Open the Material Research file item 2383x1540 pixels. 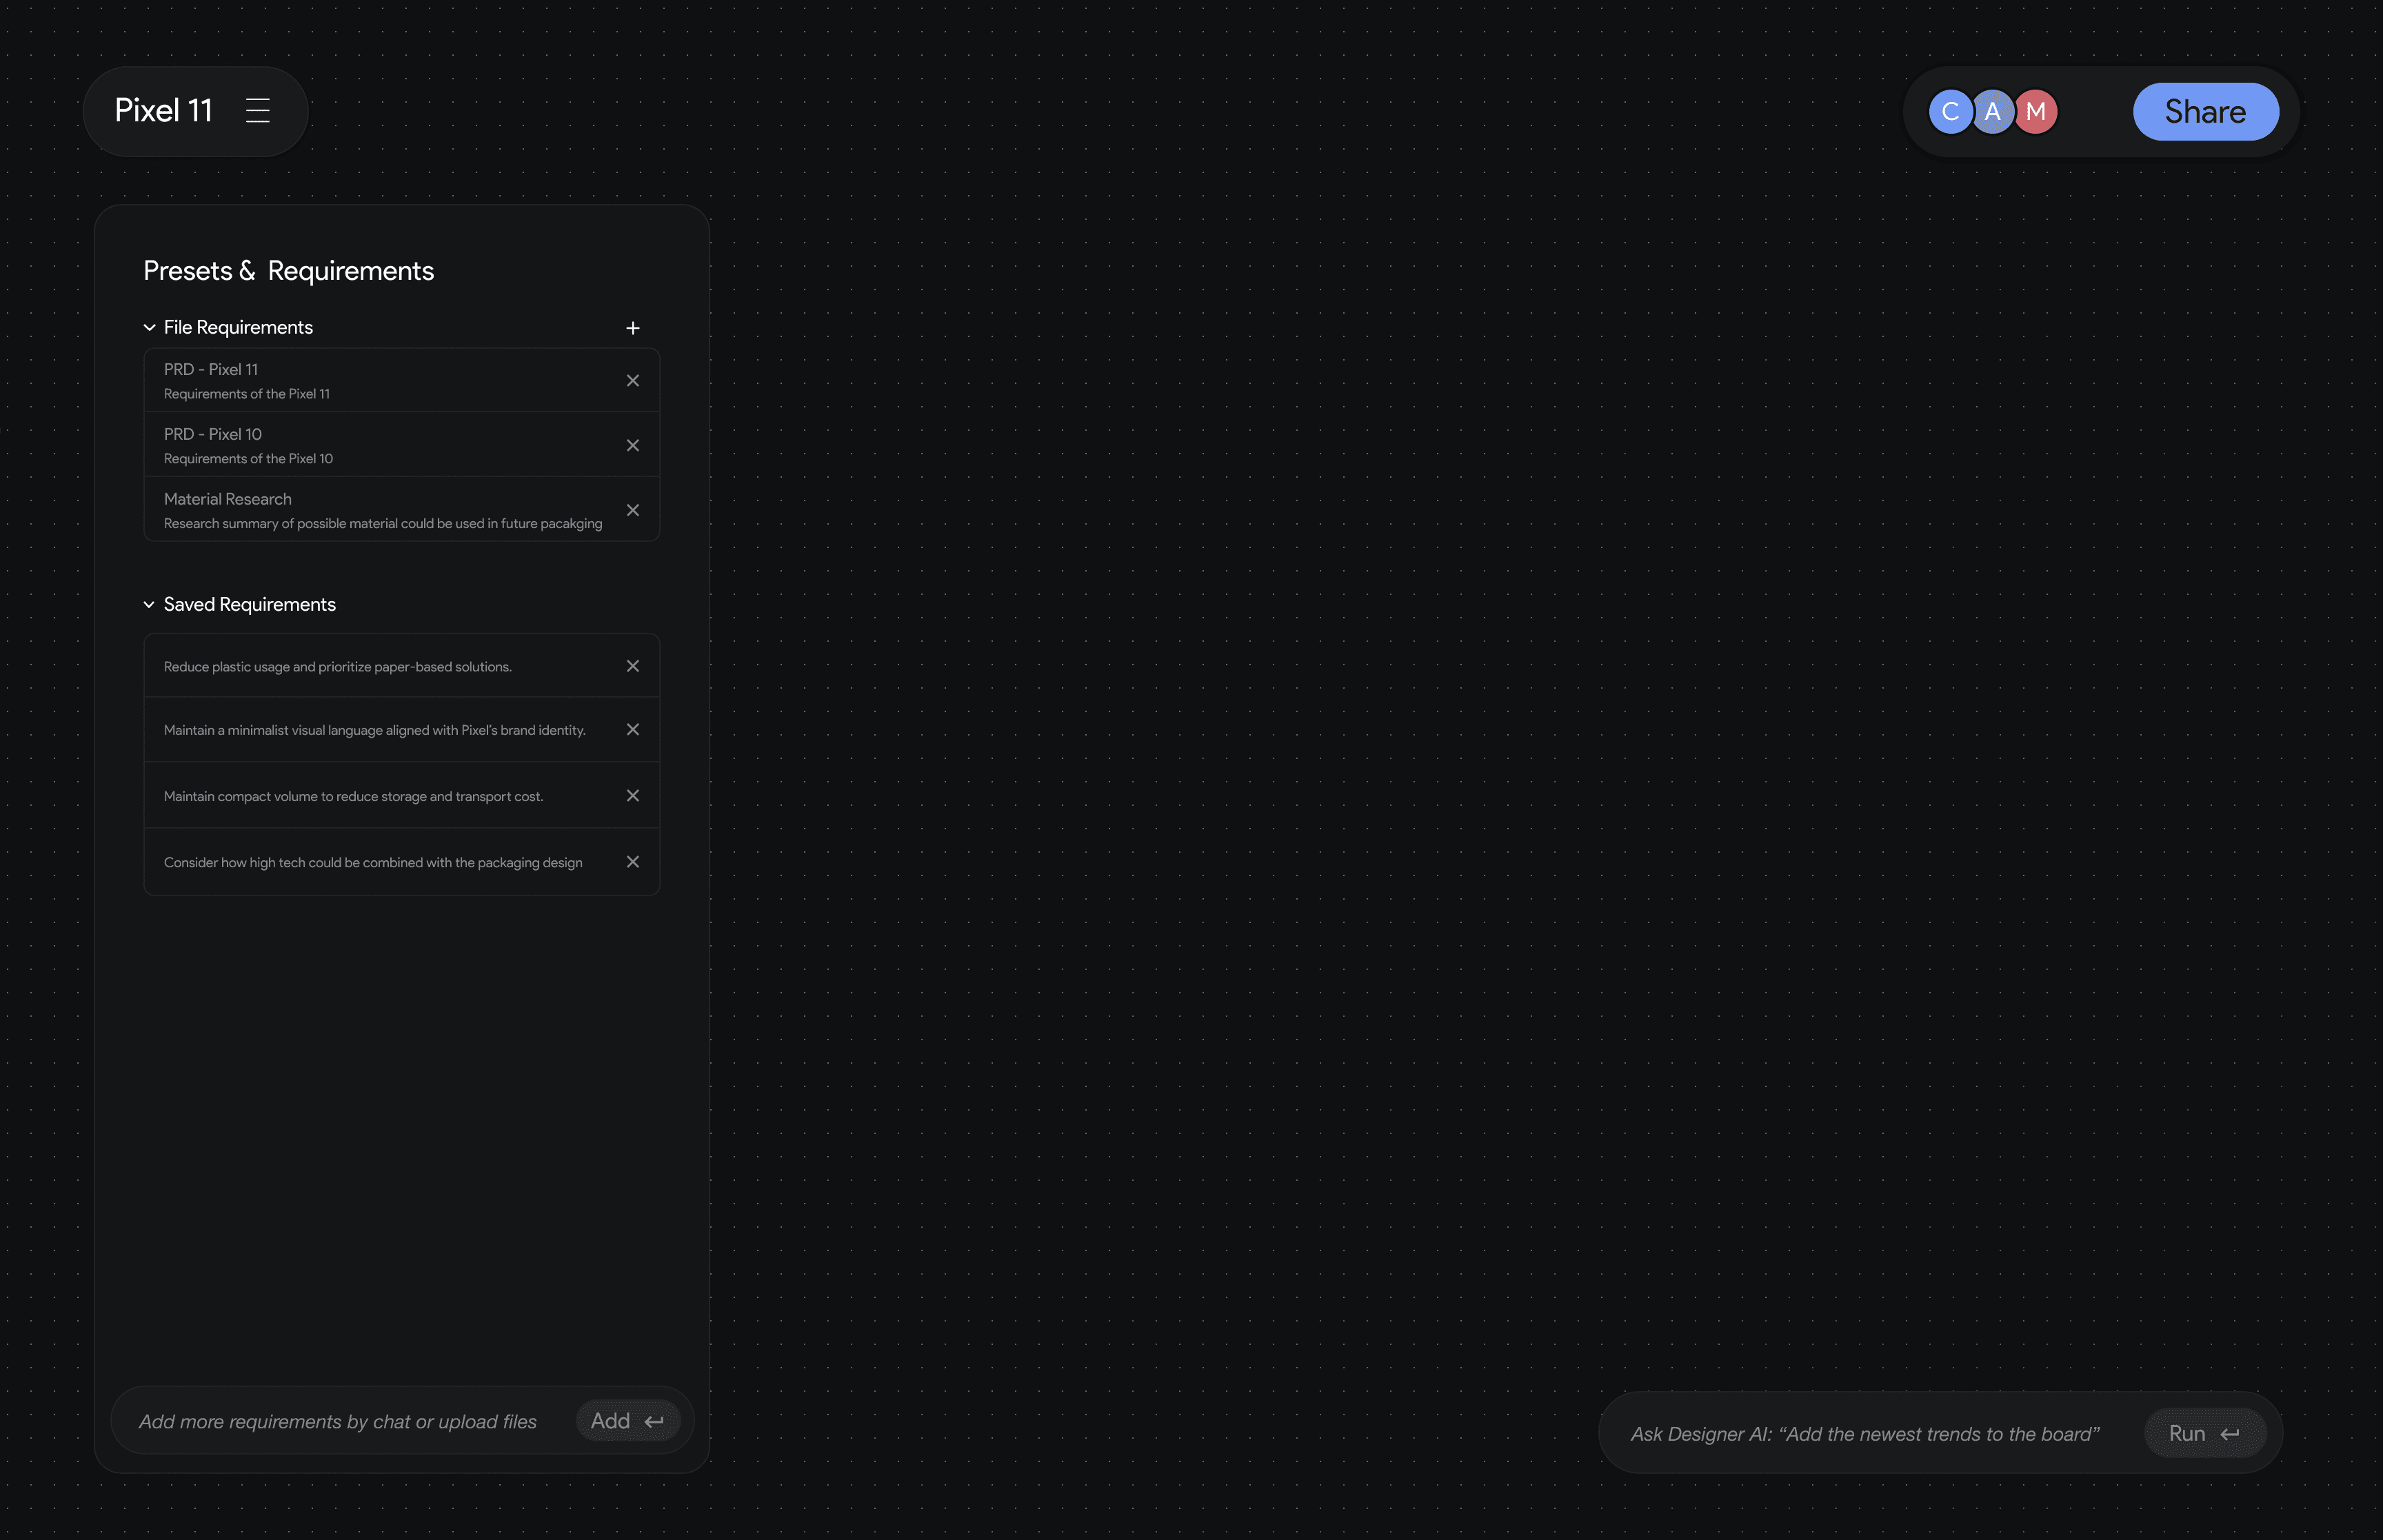coord(382,510)
